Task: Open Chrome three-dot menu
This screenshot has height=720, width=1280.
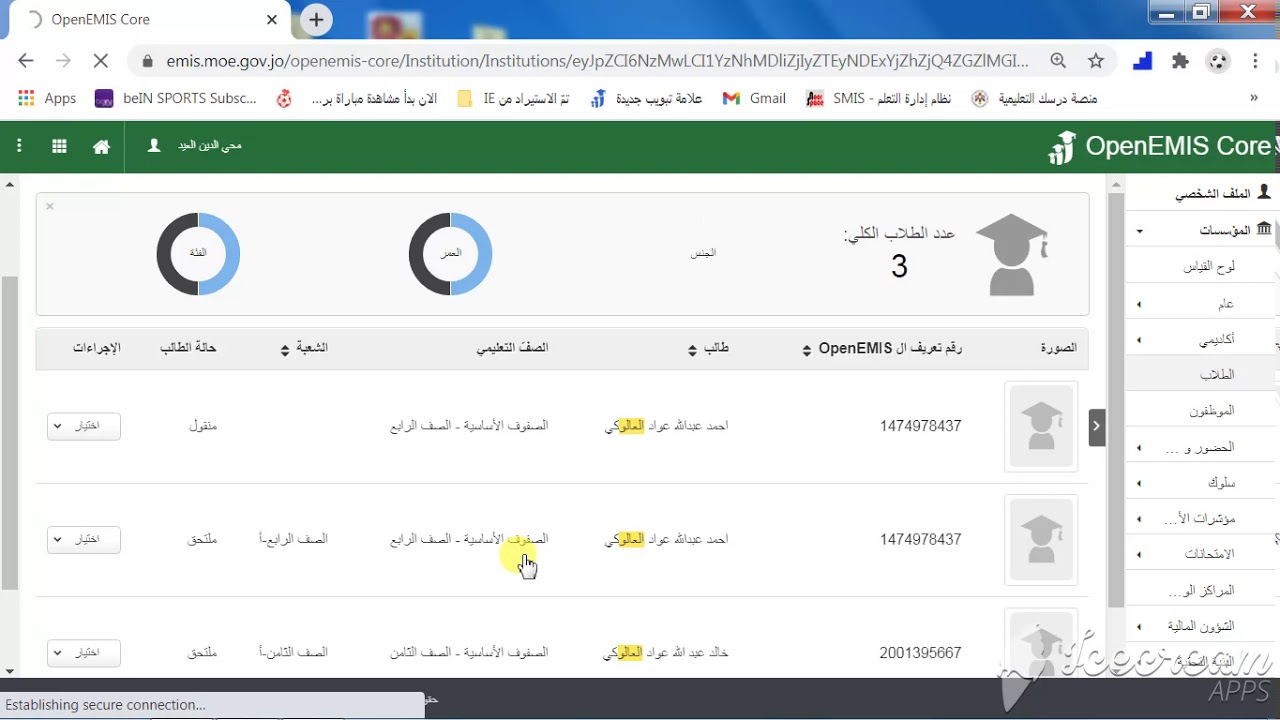Action: [x=1255, y=61]
